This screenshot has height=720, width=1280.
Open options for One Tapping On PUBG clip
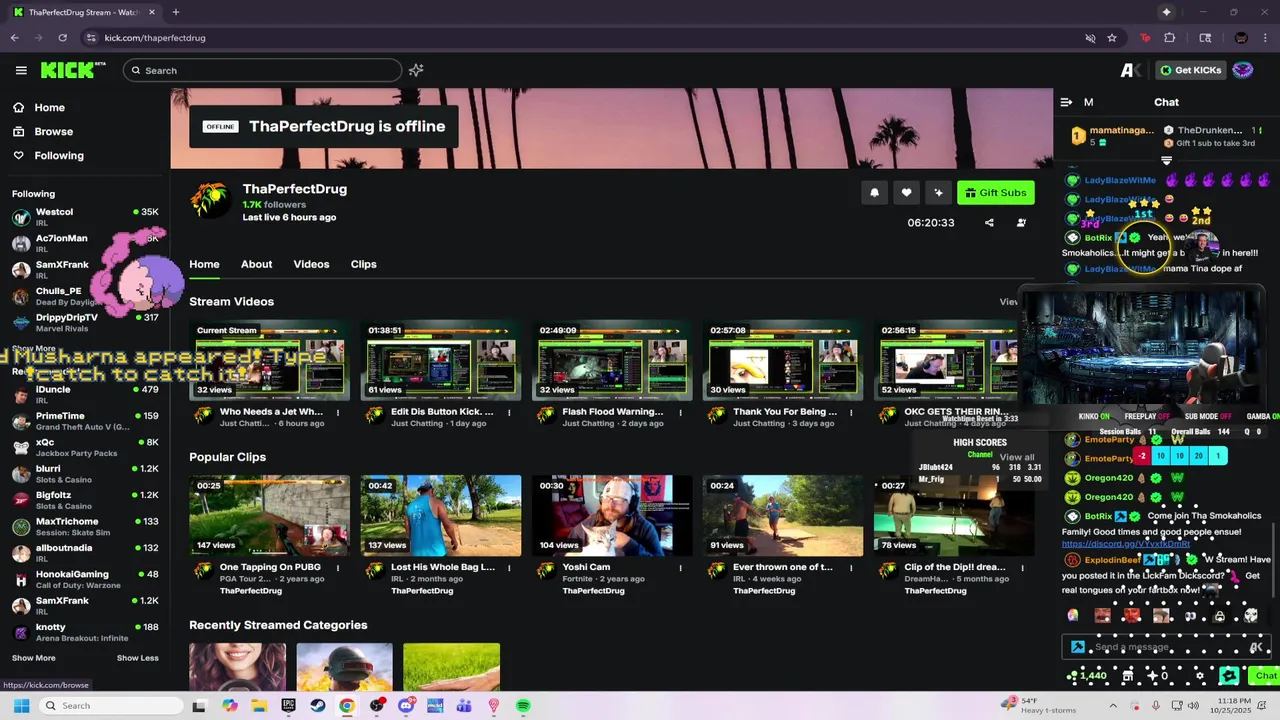[338, 567]
